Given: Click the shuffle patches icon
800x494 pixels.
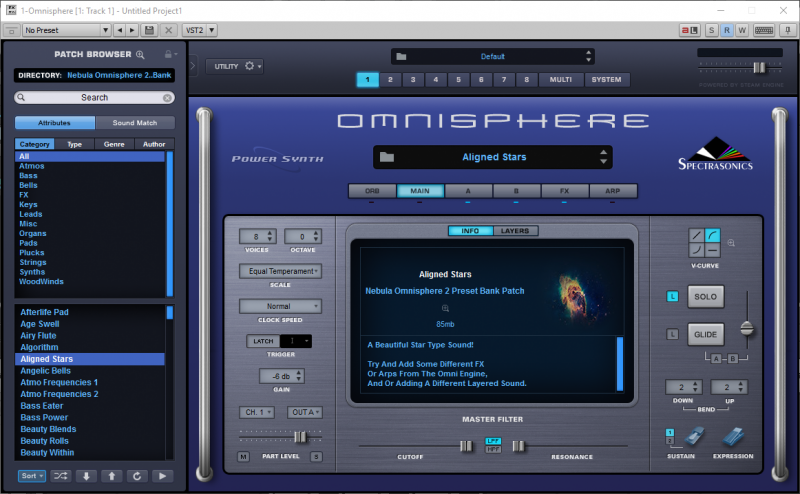Looking at the screenshot, I should pyautogui.click(x=60, y=476).
